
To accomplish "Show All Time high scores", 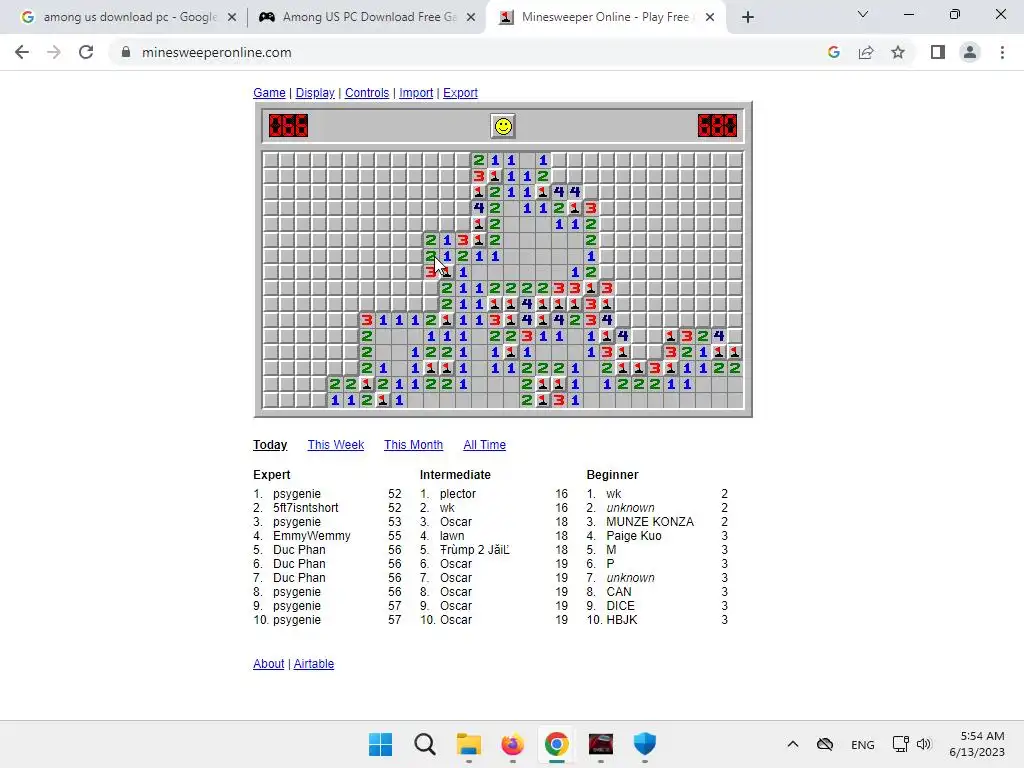I will click(x=485, y=445).
